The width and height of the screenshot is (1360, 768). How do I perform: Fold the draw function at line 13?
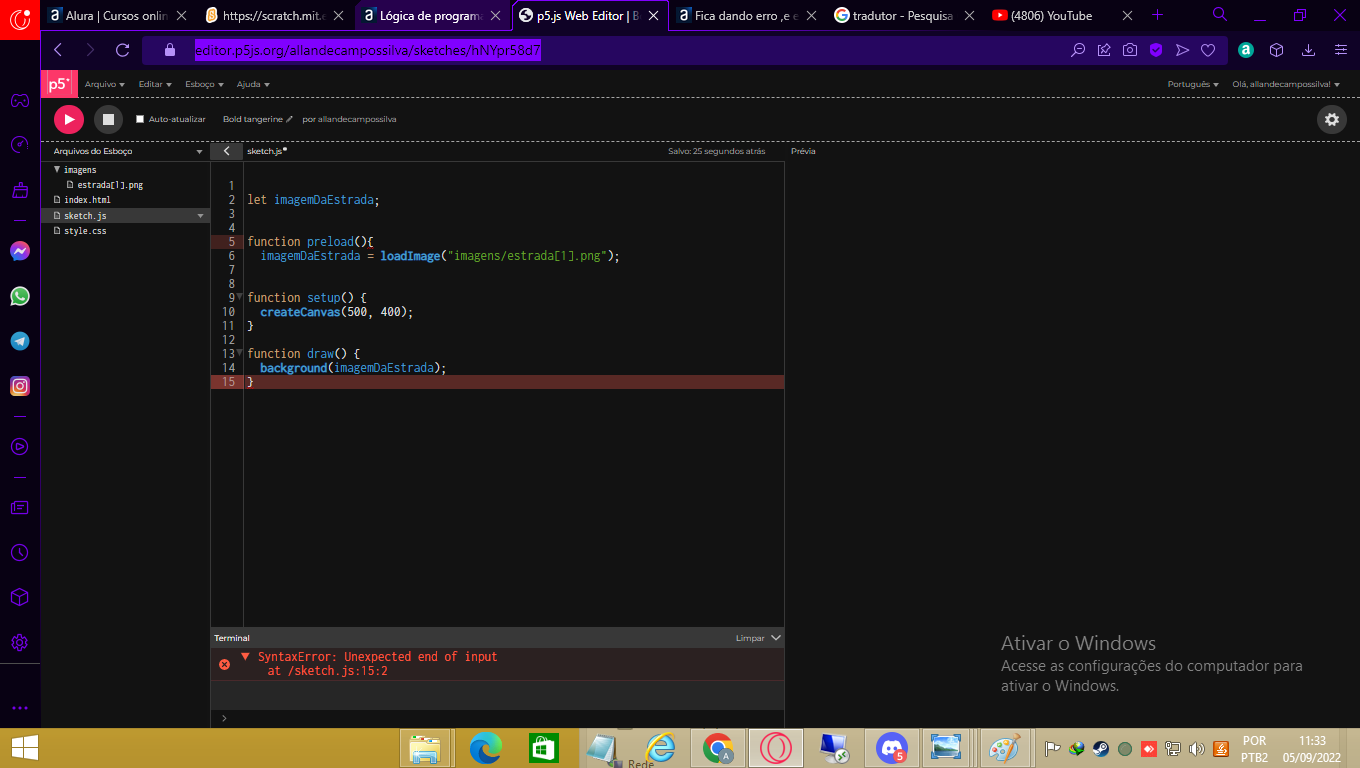tap(240, 353)
